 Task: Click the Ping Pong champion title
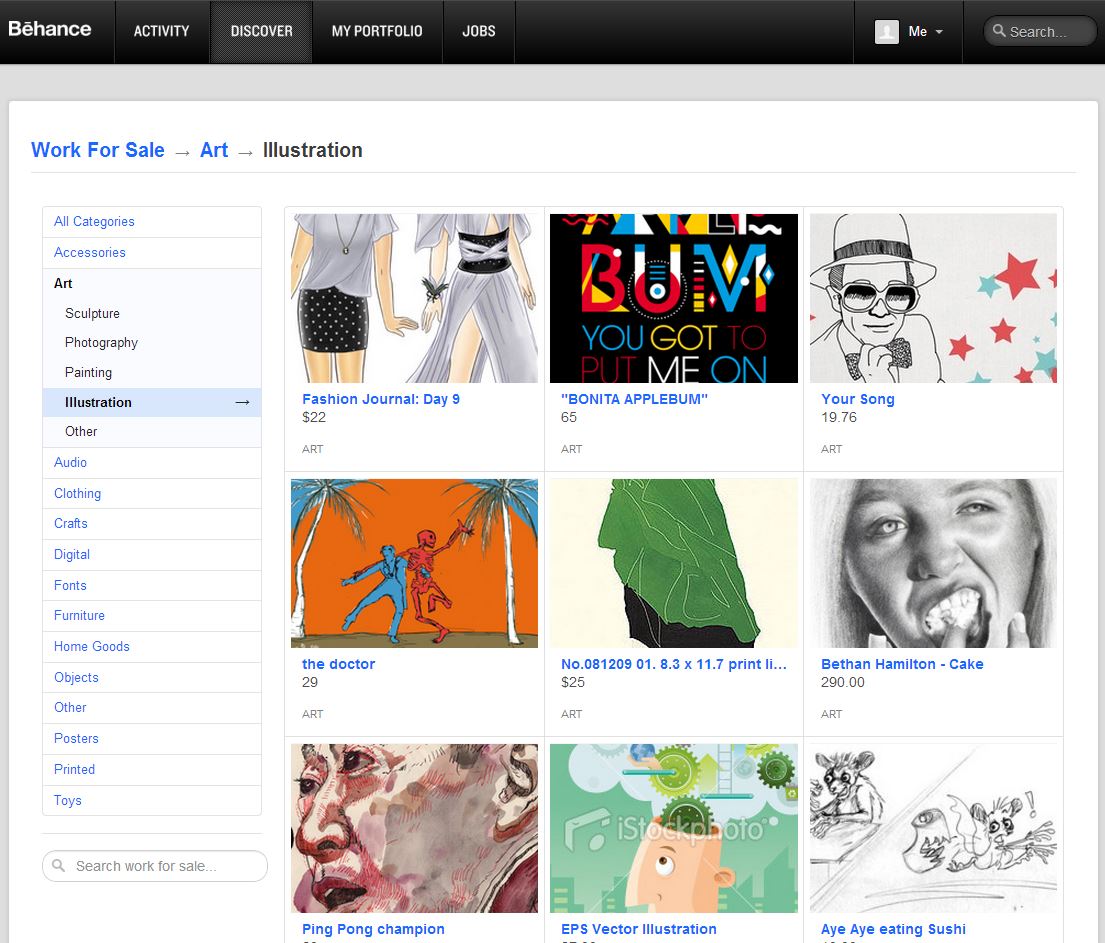point(373,929)
